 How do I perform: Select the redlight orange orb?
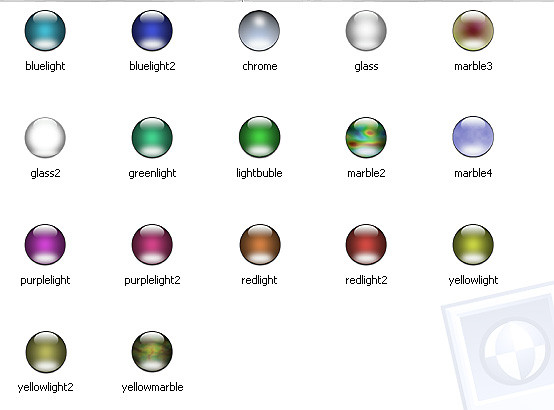(260, 244)
